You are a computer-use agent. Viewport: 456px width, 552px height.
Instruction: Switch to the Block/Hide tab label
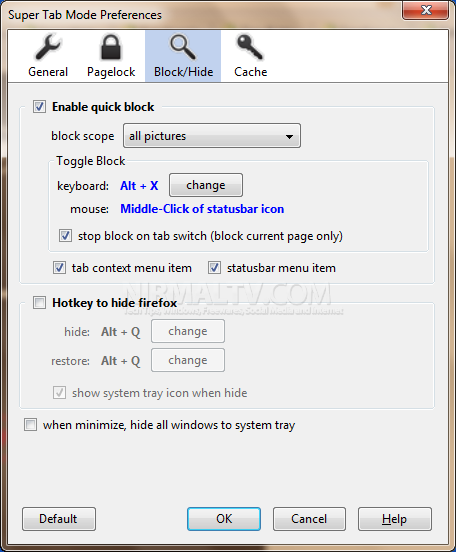[x=183, y=72]
